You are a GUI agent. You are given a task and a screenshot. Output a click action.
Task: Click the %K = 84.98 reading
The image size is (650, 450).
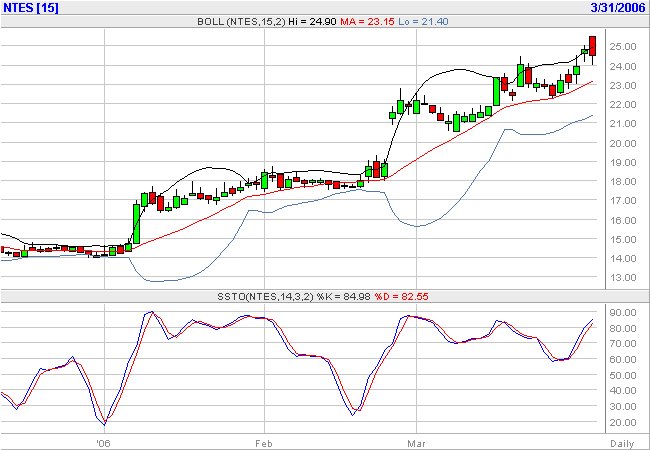pyautogui.click(x=344, y=297)
